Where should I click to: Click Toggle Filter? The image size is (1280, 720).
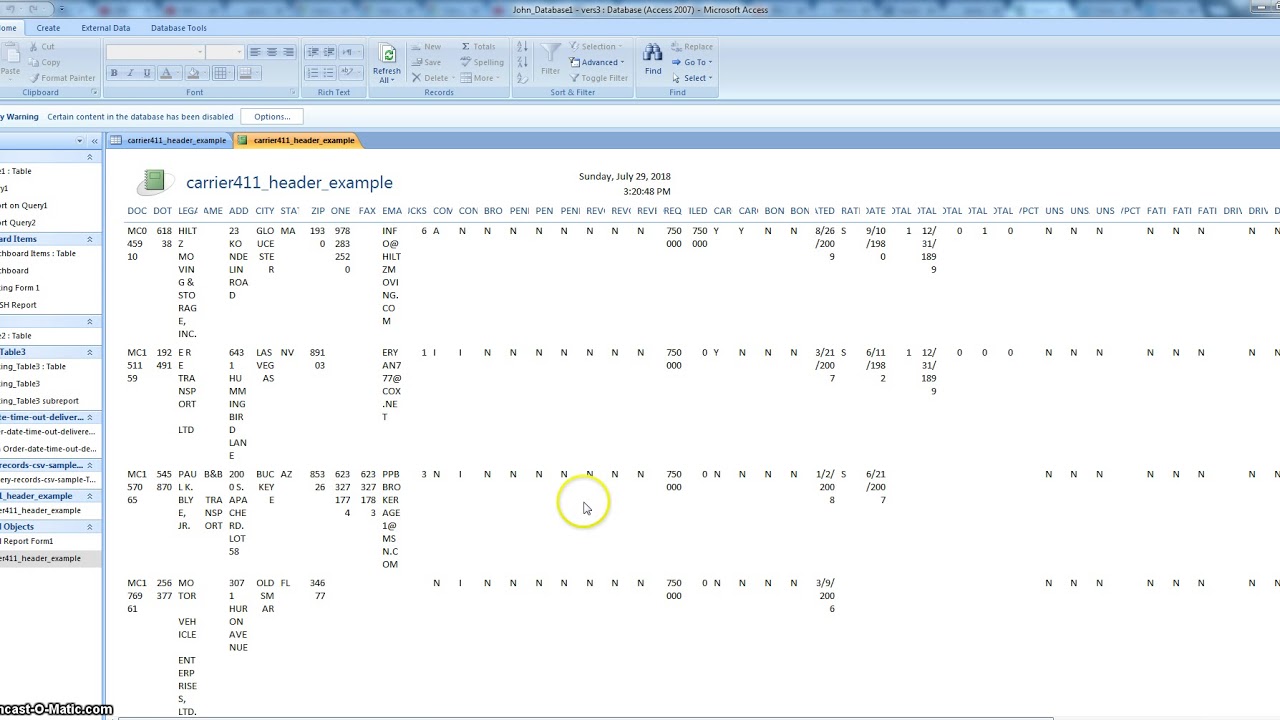point(598,78)
